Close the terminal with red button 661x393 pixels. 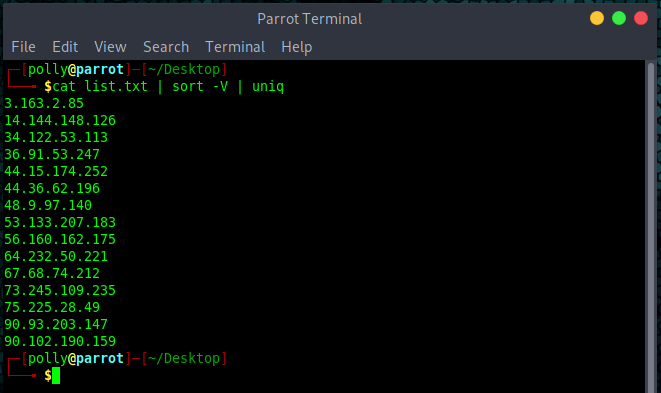pos(640,19)
